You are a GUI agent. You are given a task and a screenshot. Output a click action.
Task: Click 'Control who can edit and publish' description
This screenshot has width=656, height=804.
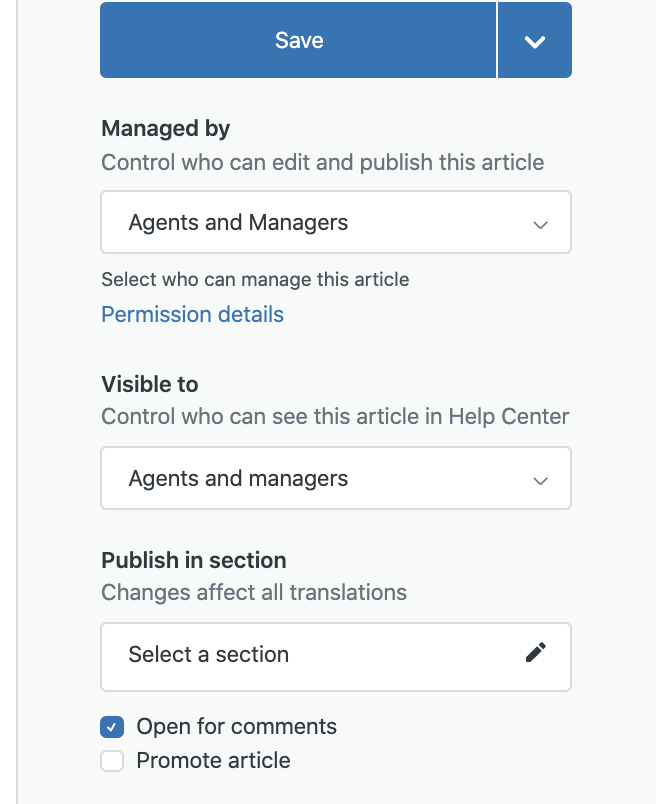tap(322, 162)
